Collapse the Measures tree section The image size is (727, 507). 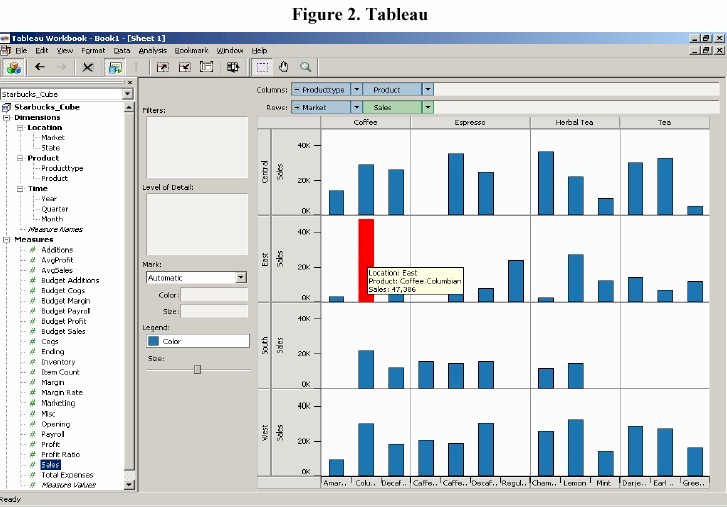(6, 240)
